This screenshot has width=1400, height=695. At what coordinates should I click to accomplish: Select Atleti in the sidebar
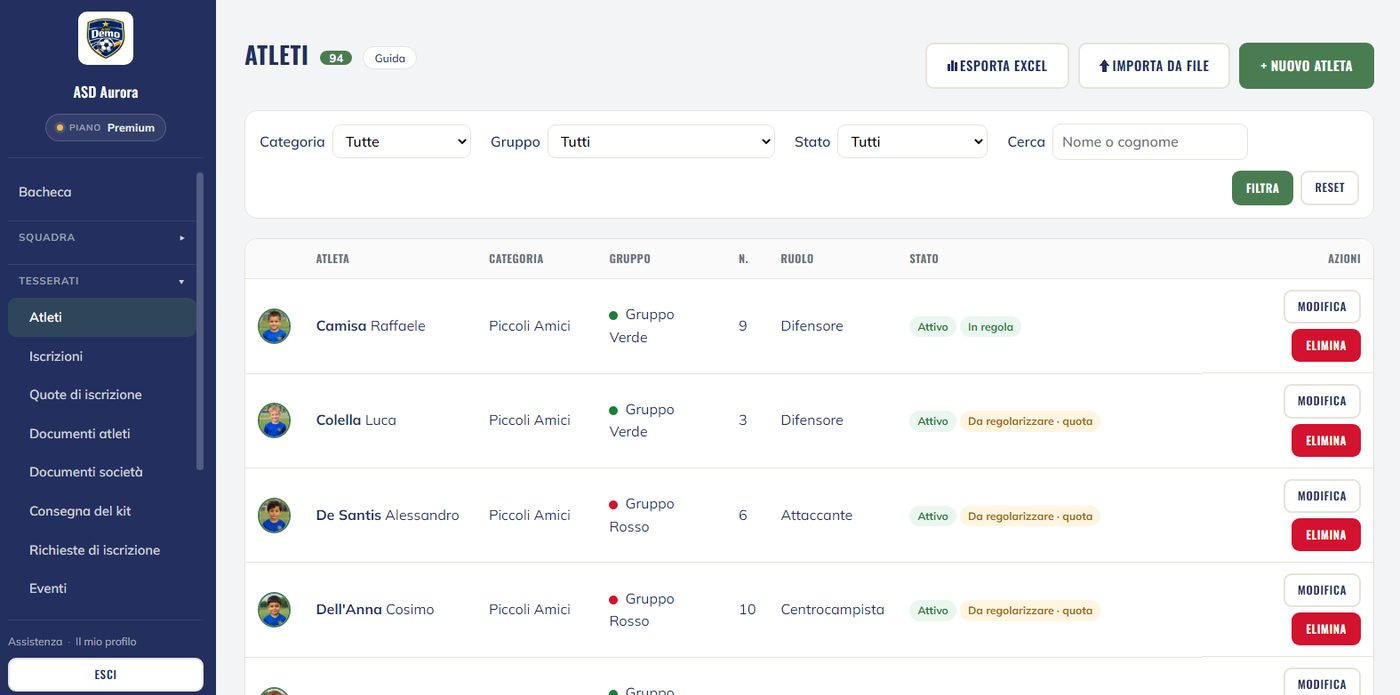pyautogui.click(x=102, y=317)
